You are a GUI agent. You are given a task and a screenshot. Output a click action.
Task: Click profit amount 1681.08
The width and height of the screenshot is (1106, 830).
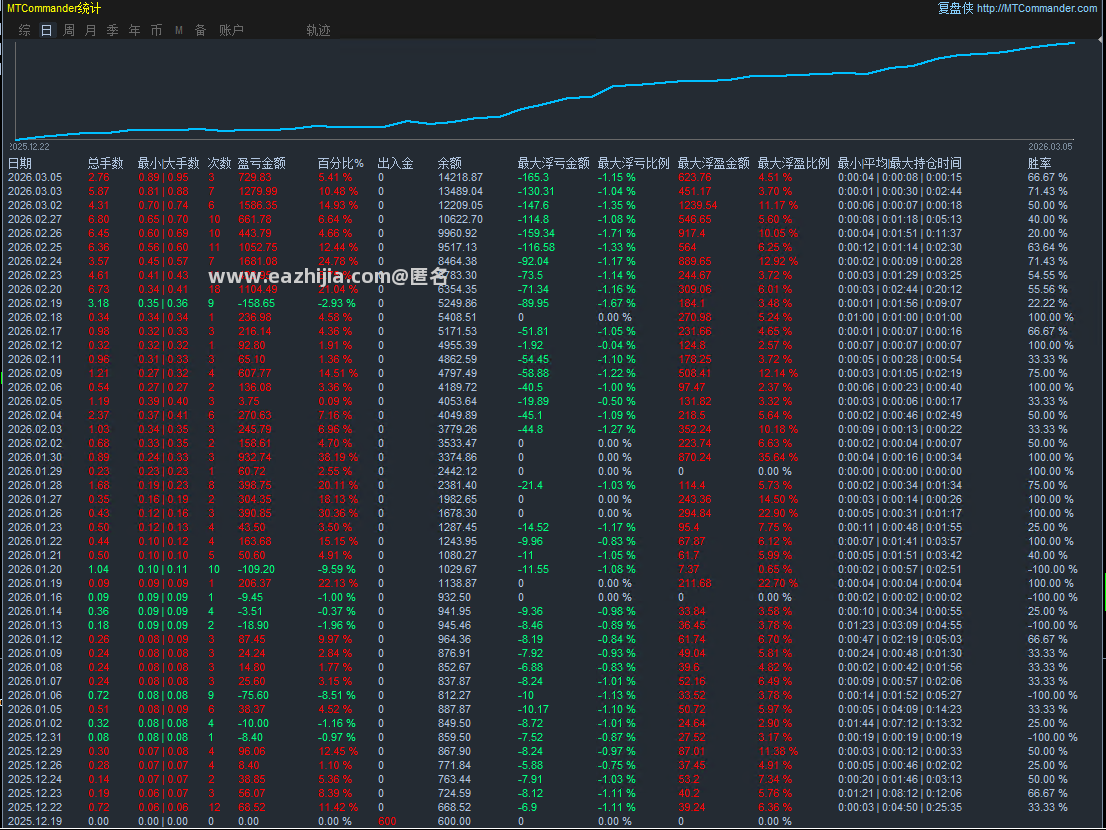pyautogui.click(x=257, y=262)
